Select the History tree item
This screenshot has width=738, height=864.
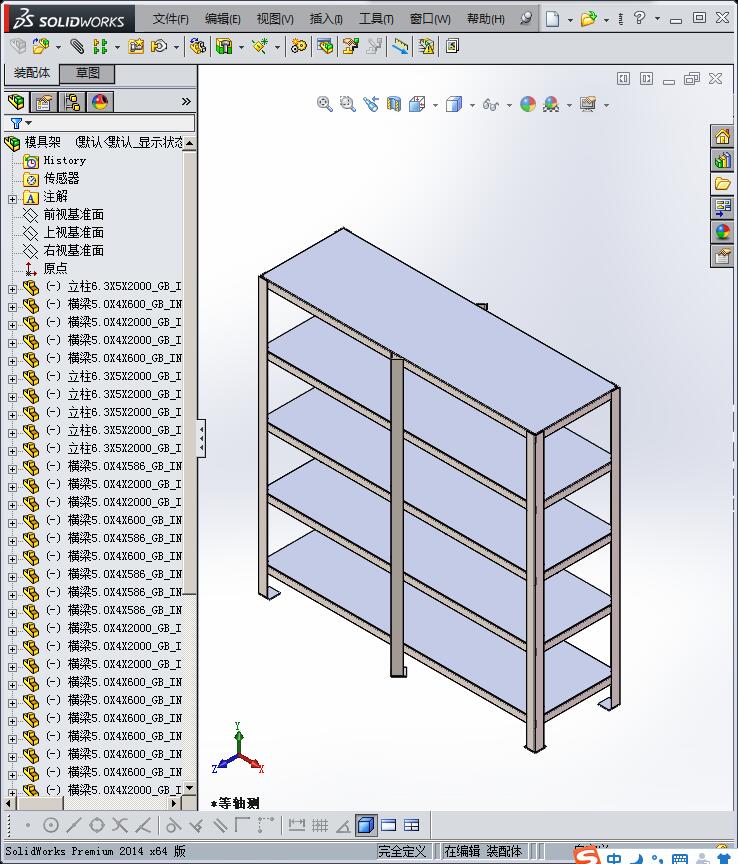[64, 160]
